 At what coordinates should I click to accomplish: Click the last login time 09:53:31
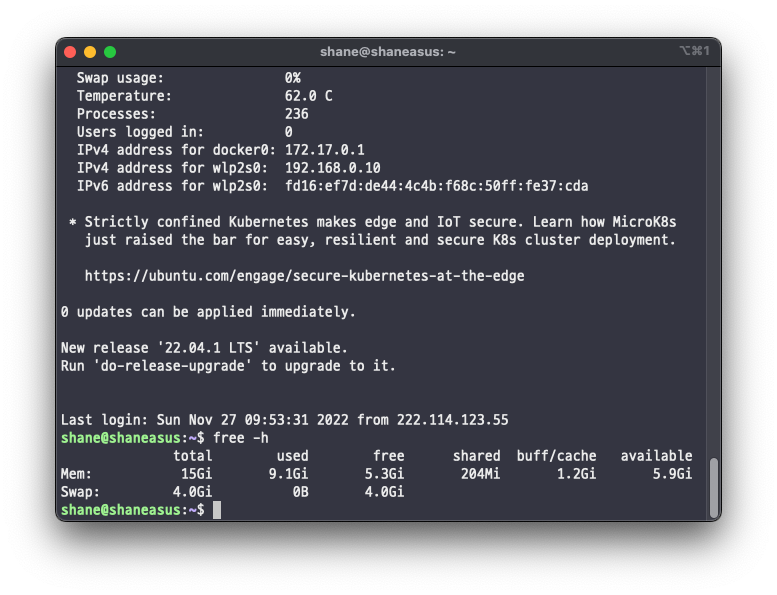pos(277,420)
